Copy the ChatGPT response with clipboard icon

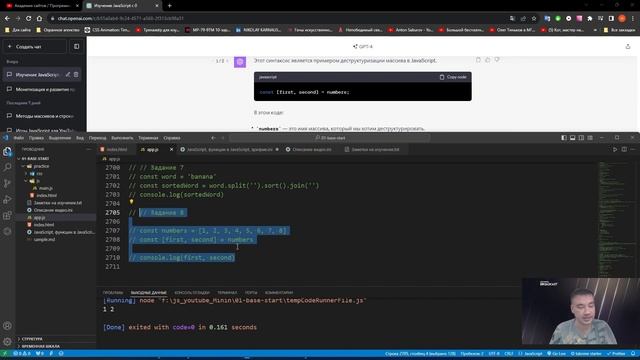click(x=478, y=60)
